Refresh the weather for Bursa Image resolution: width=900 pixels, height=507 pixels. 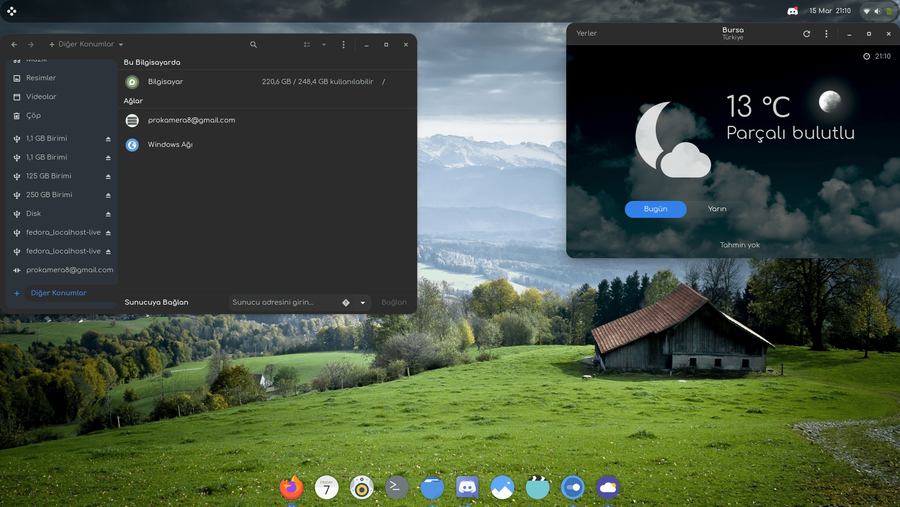[x=807, y=34]
